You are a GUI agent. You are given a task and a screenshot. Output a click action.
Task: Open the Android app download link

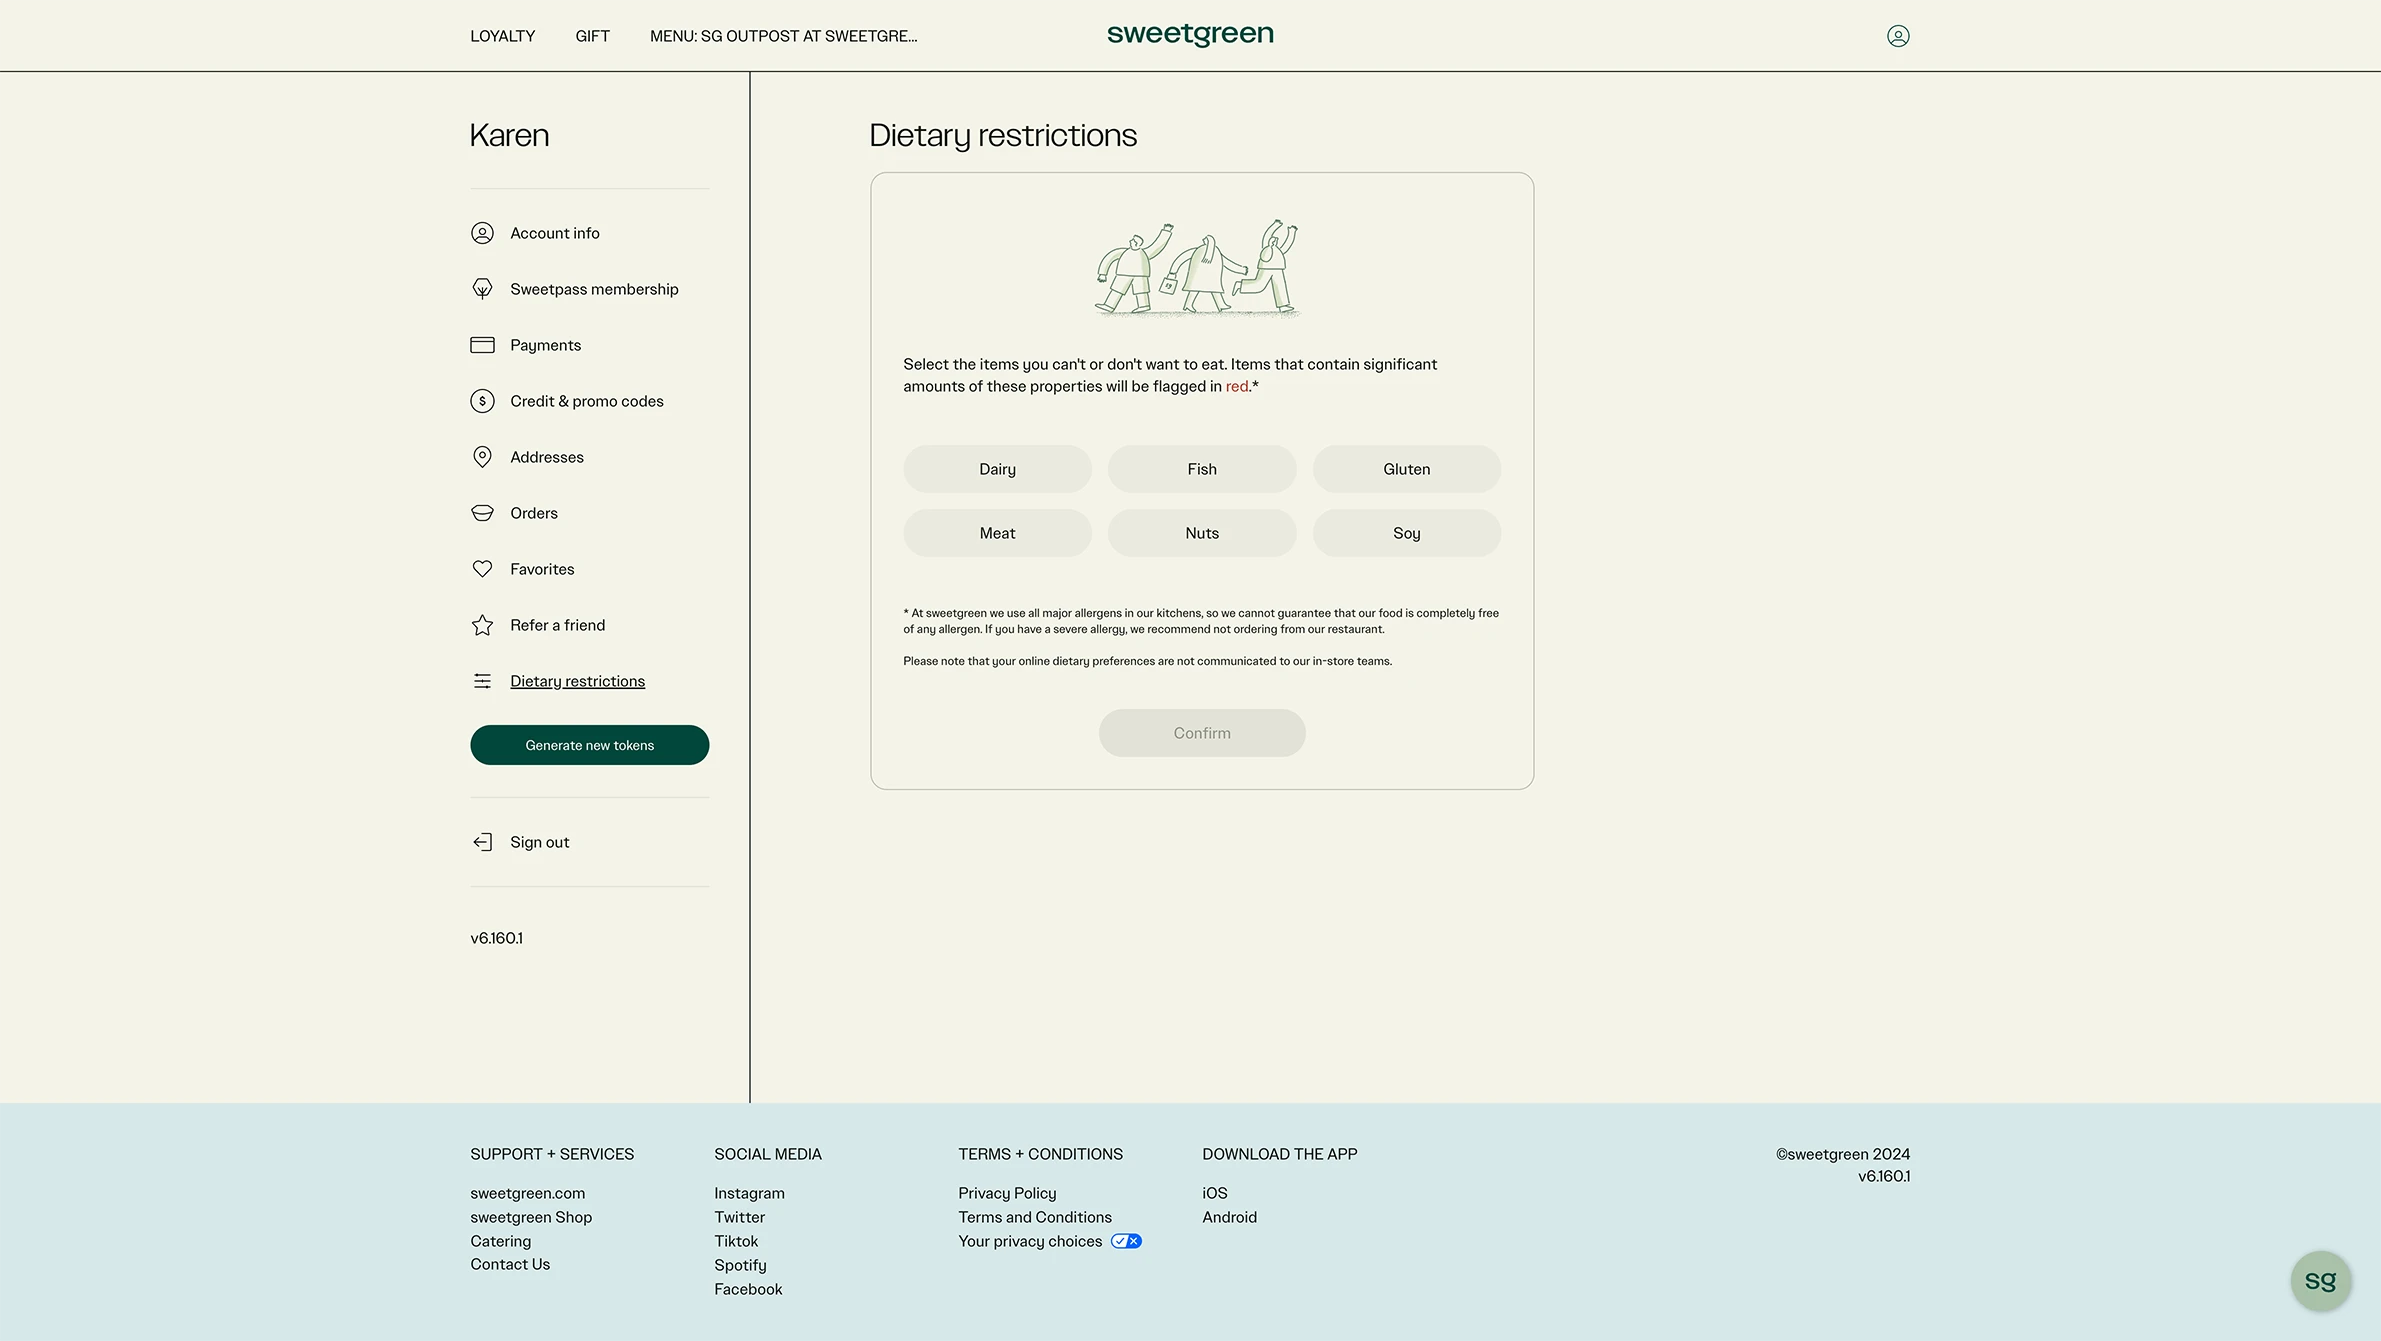(x=1229, y=1217)
